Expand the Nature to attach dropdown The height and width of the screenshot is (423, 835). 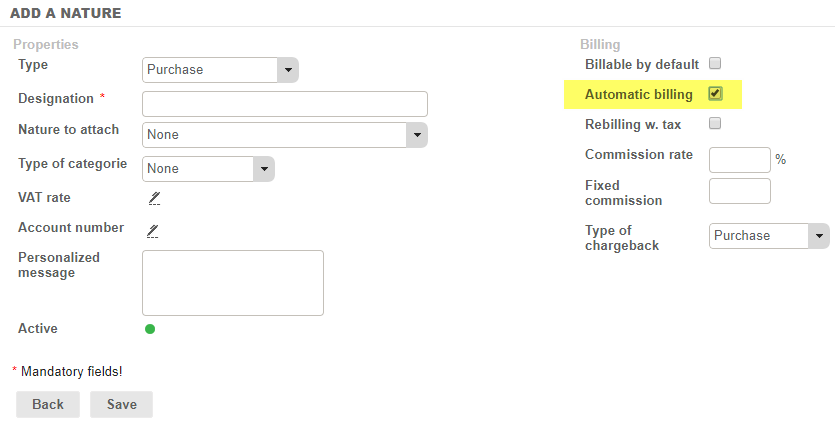[285, 134]
